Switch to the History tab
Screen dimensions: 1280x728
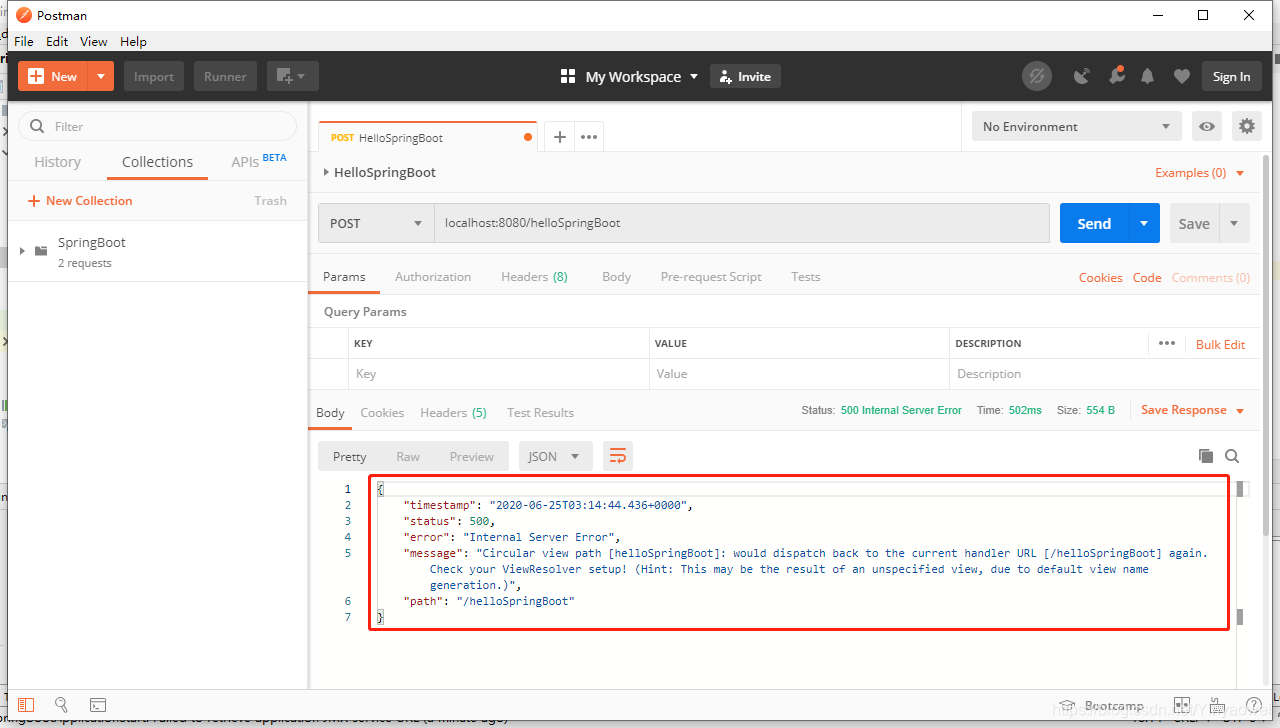pyautogui.click(x=57, y=162)
